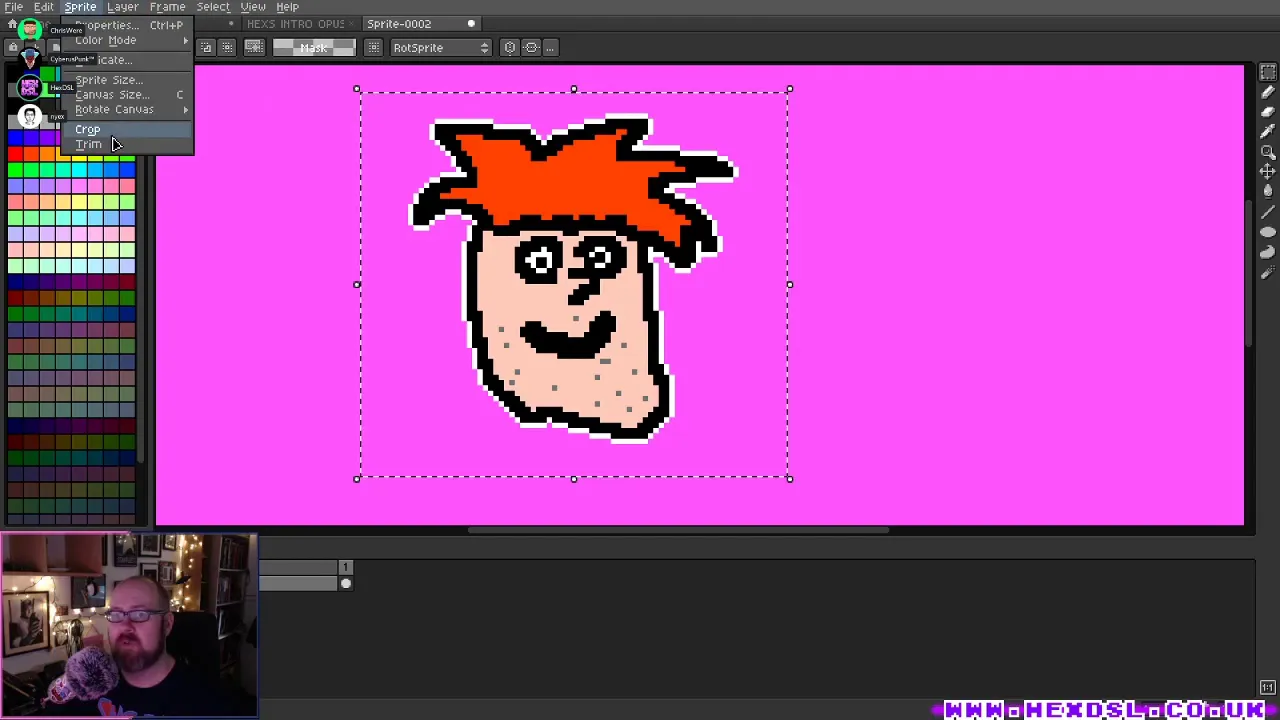Select the Blur/Jumble tool
This screenshot has height=720, width=1280.
coord(1267,272)
